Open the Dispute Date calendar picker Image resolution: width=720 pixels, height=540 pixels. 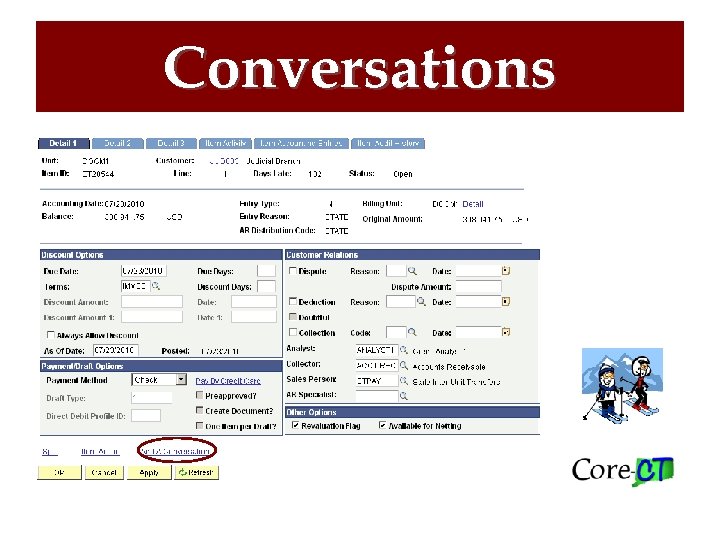pos(506,271)
